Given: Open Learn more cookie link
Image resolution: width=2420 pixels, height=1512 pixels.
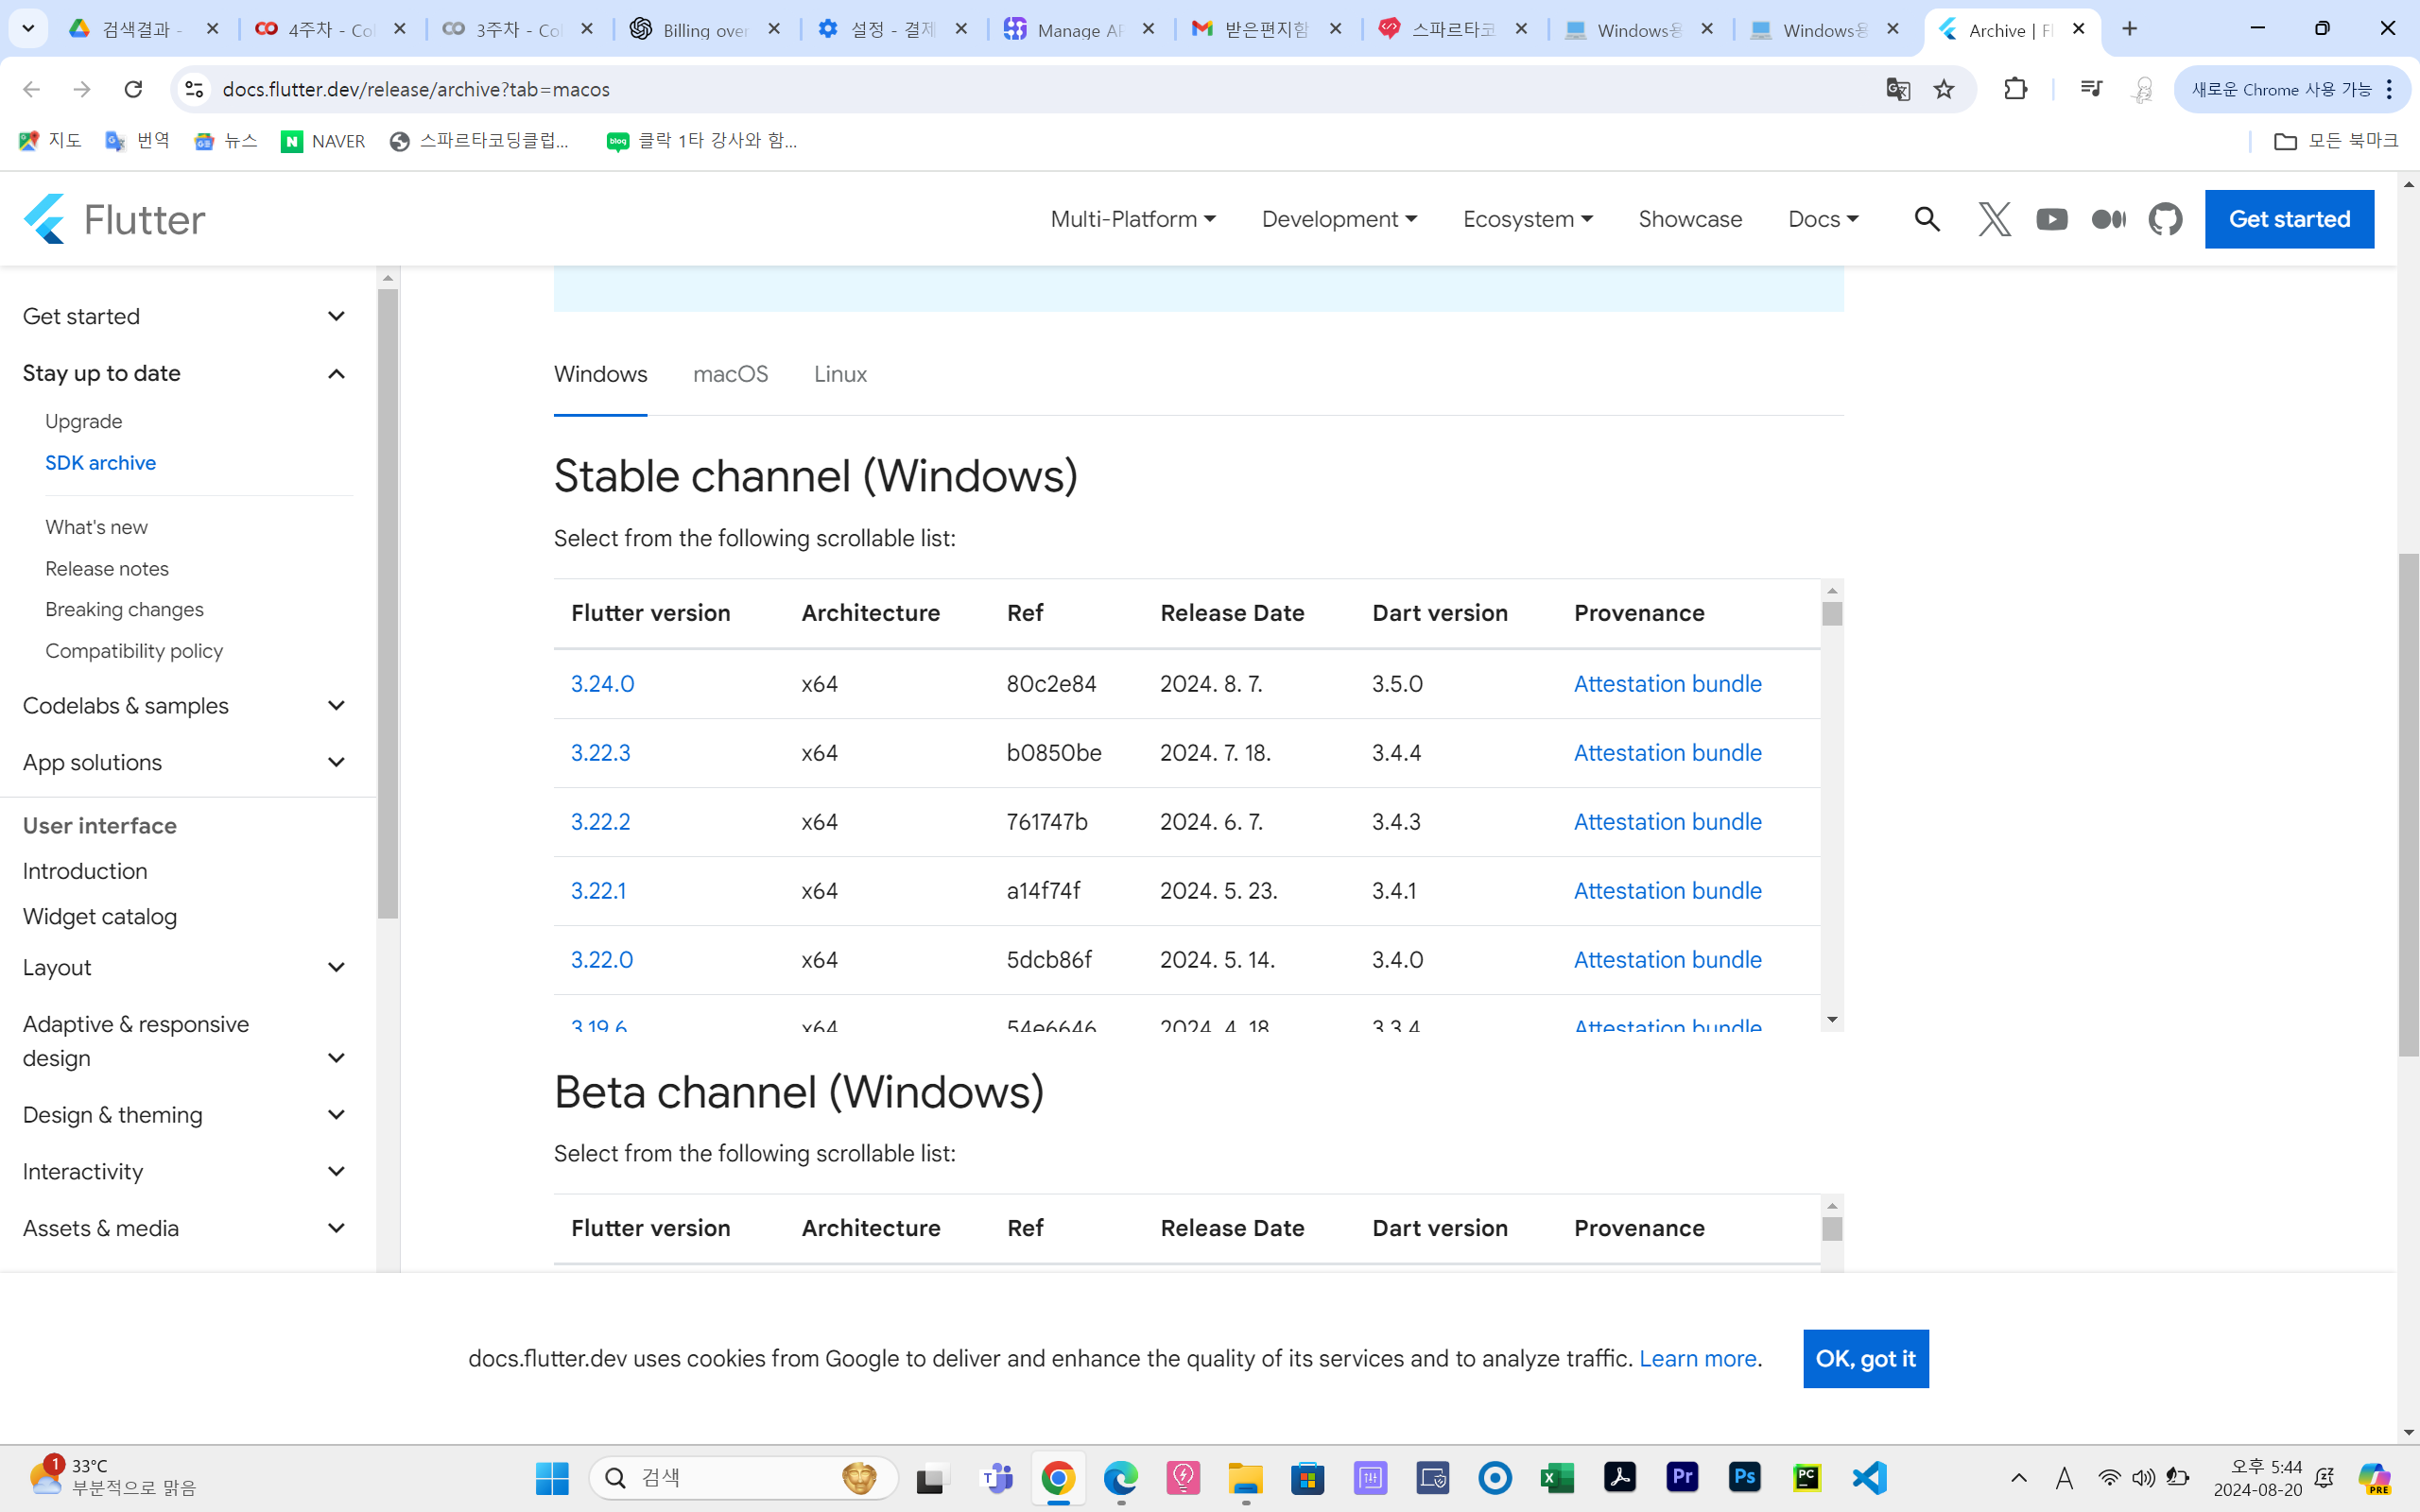Looking at the screenshot, I should click(1697, 1358).
